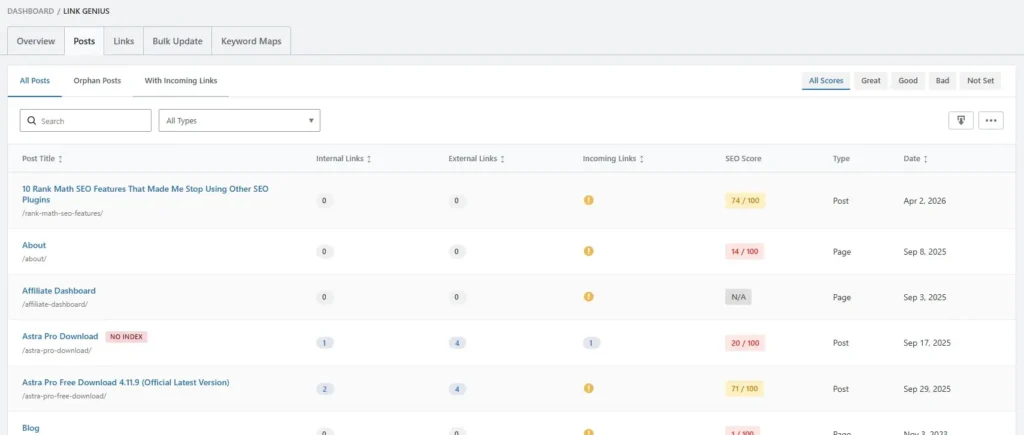
Task: Open the three-dots more options menu
Action: coord(991,120)
